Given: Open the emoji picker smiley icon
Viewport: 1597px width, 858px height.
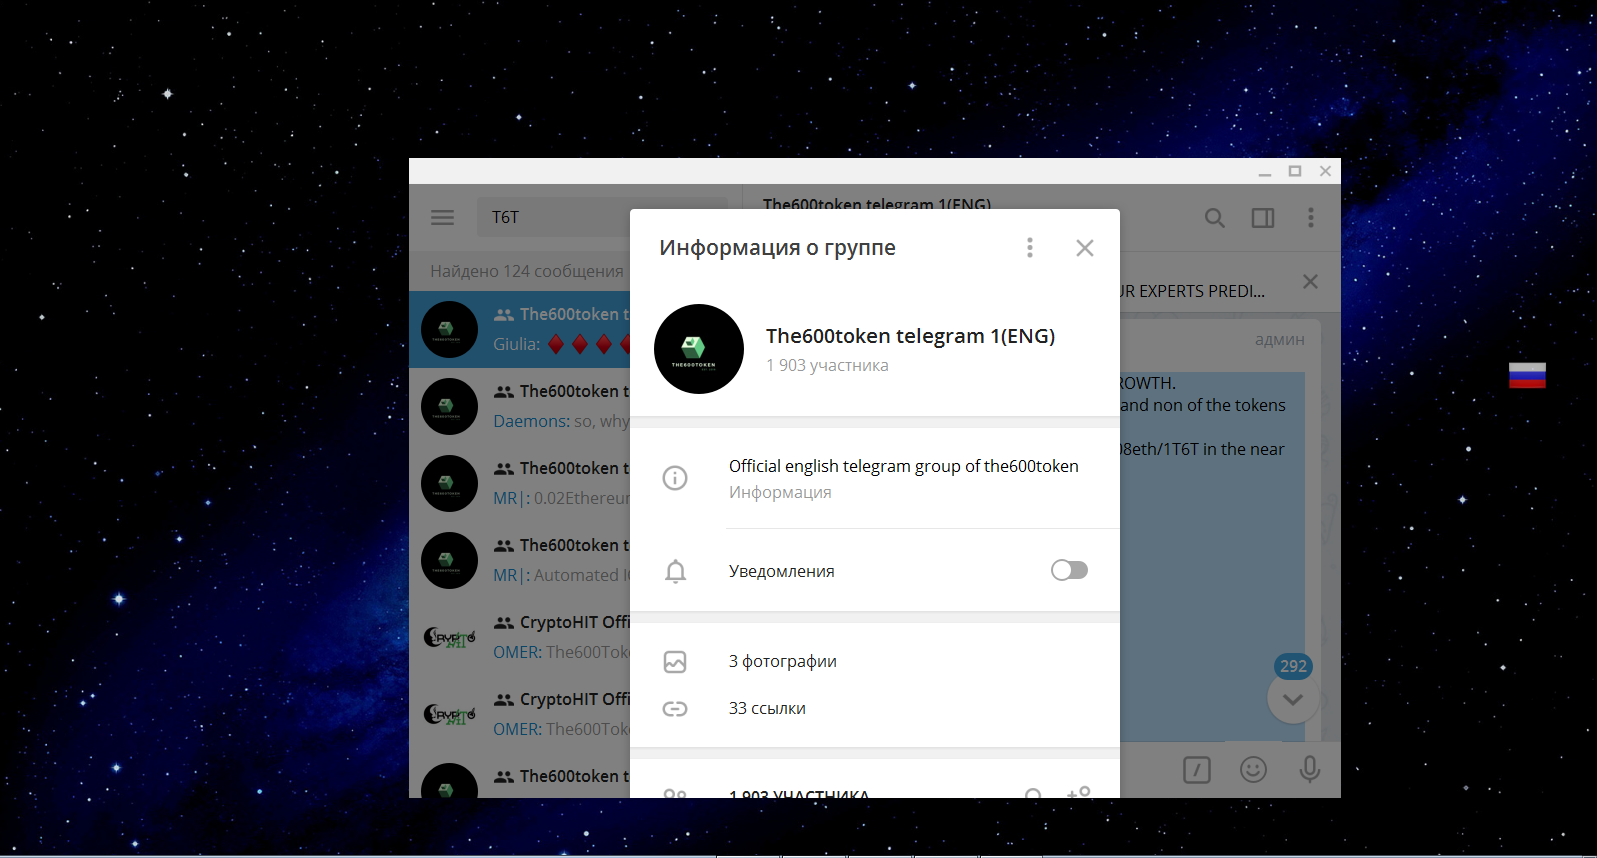Looking at the screenshot, I should click(x=1253, y=769).
